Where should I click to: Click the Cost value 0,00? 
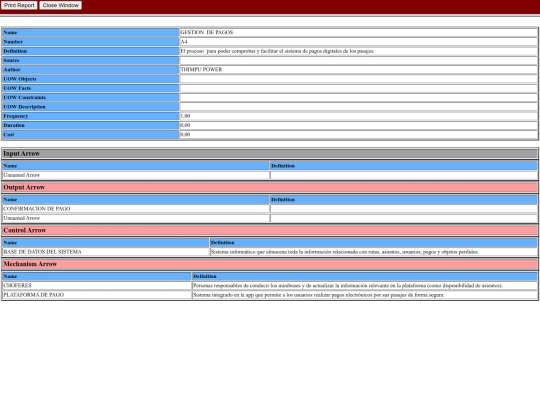[185, 135]
